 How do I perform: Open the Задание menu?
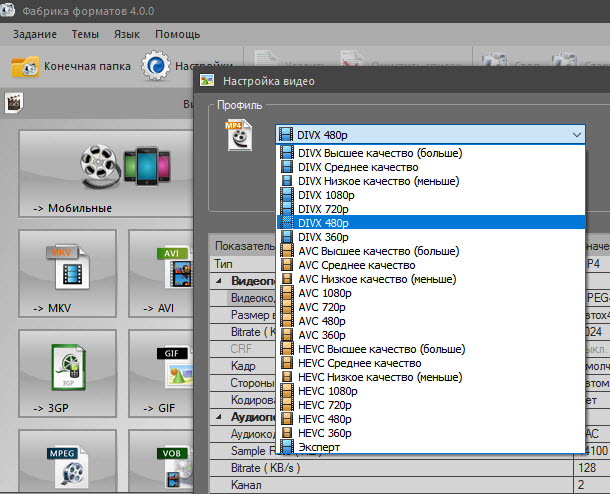34,33
